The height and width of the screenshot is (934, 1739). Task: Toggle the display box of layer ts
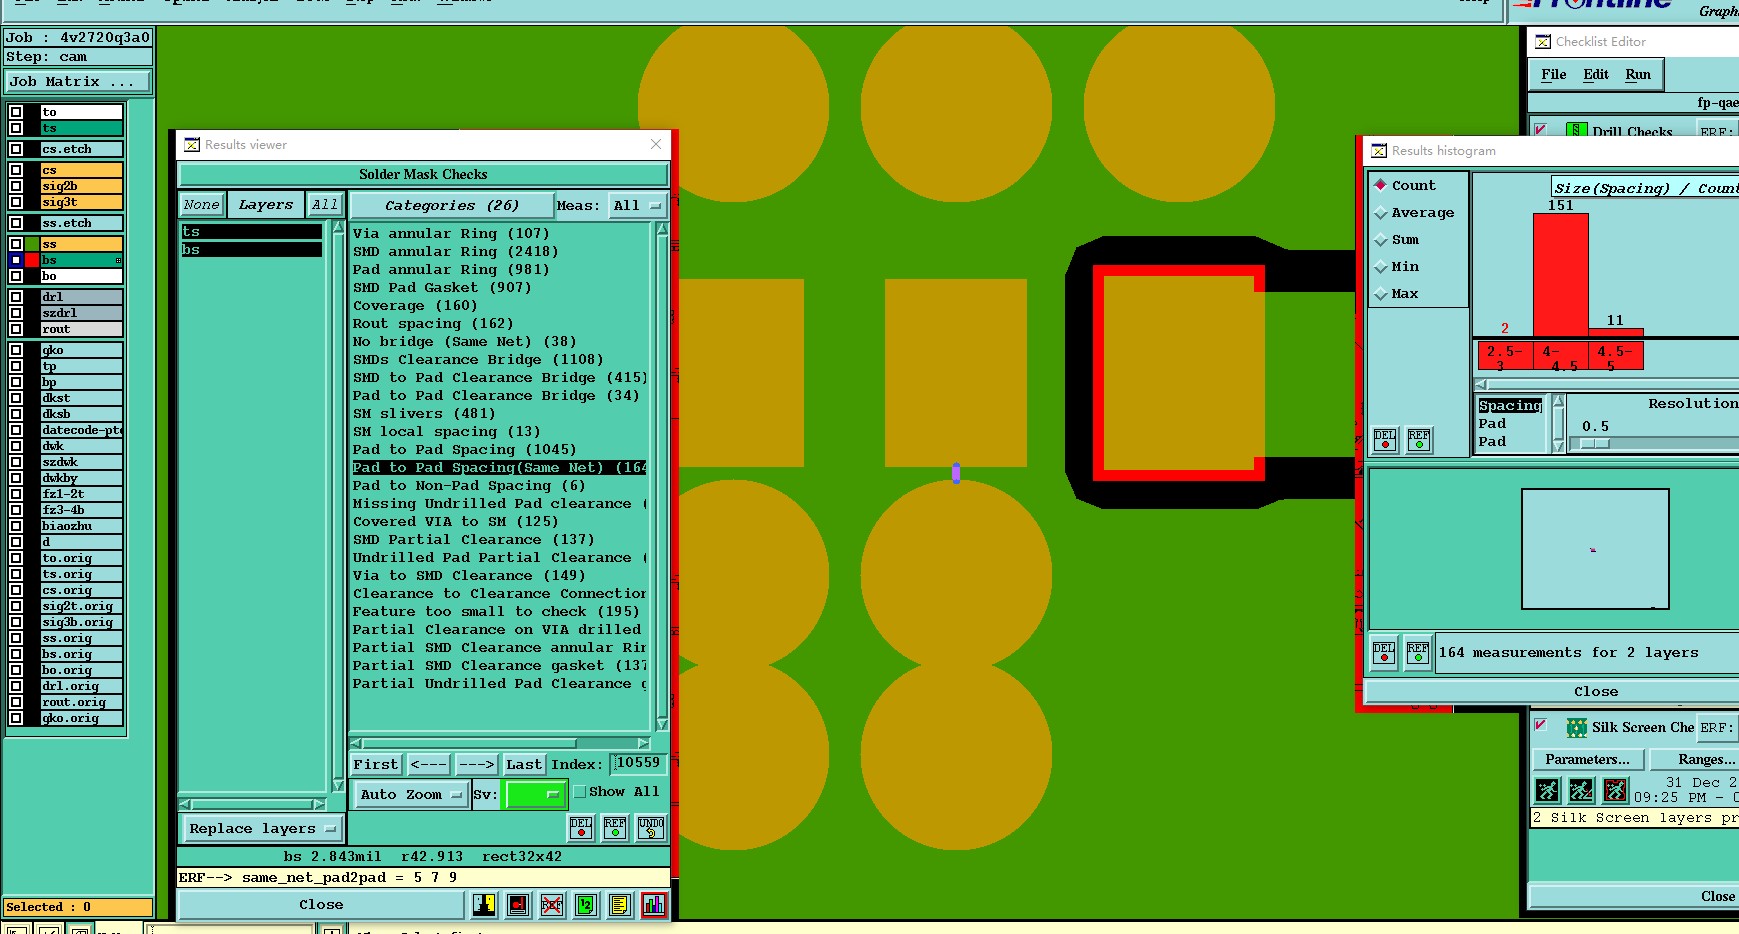coord(16,128)
